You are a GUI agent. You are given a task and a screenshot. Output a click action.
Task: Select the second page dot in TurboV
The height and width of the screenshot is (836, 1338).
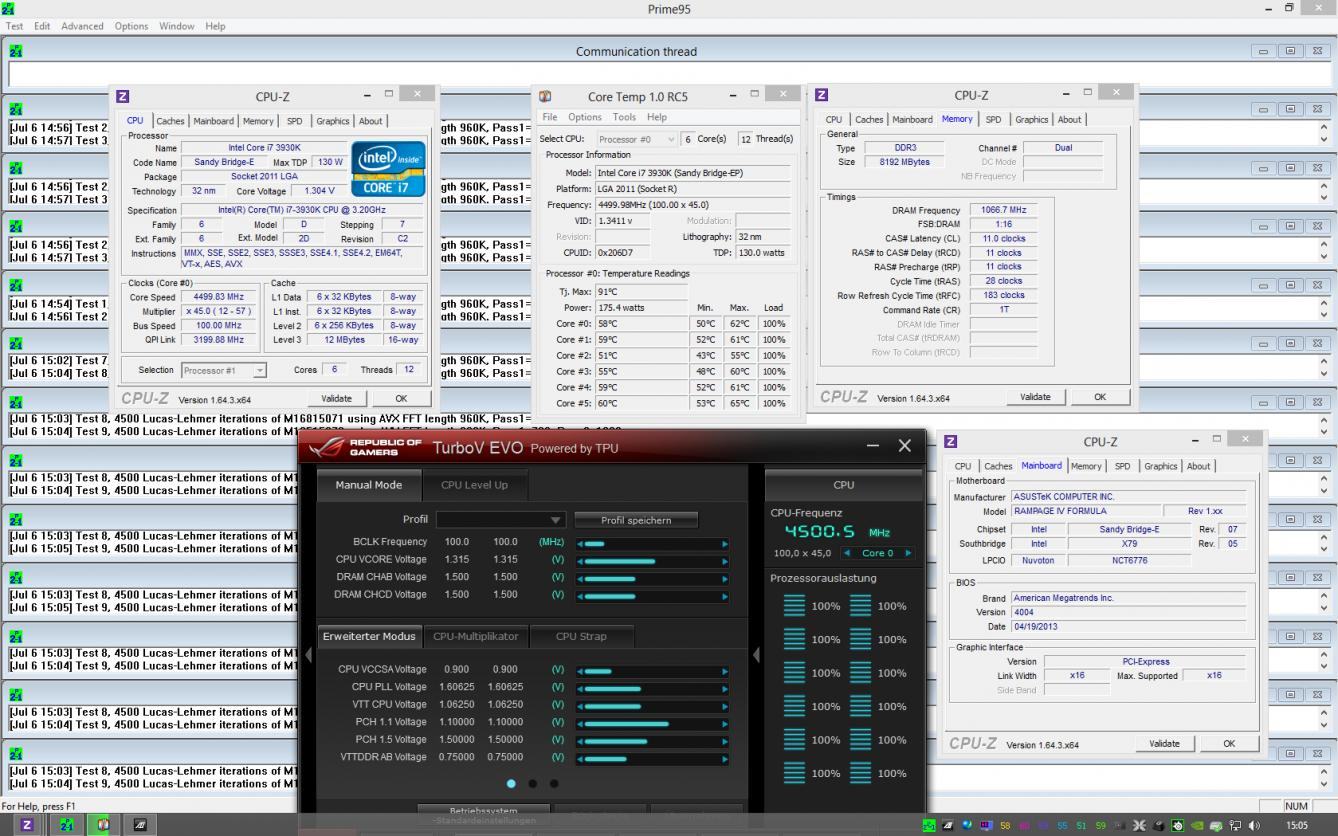click(532, 784)
